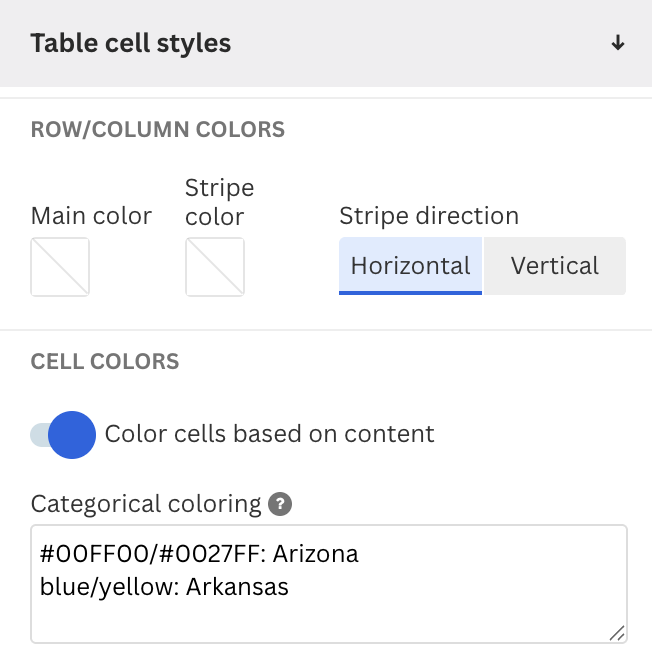Disable Color cells based on content switch
Image resolution: width=652 pixels, height=660 pixels.
point(63,435)
